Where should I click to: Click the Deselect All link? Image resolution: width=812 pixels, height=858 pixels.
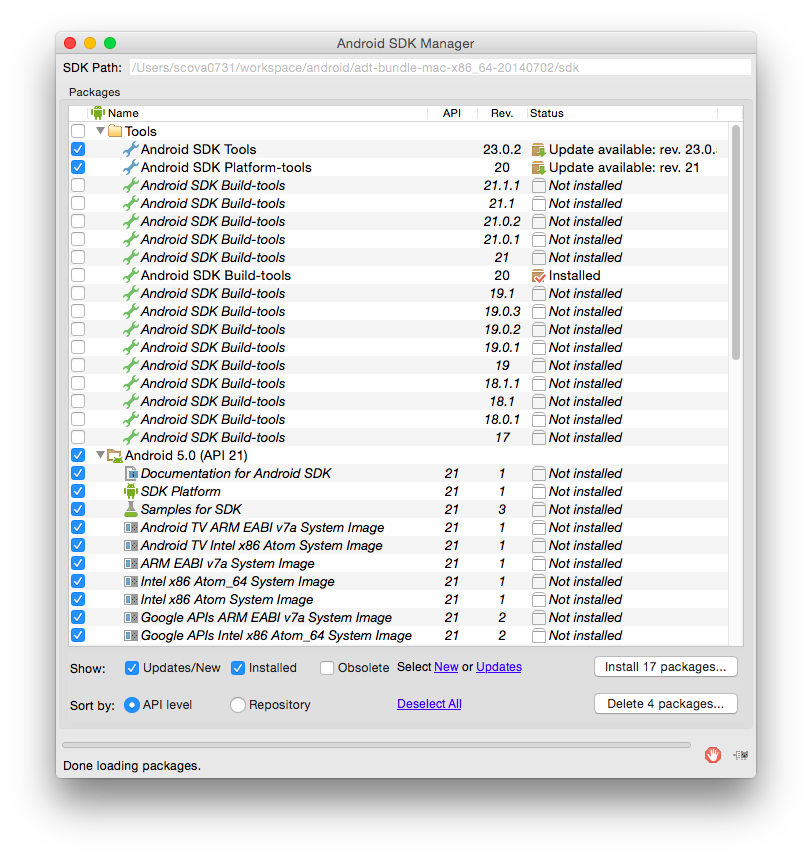tap(429, 703)
